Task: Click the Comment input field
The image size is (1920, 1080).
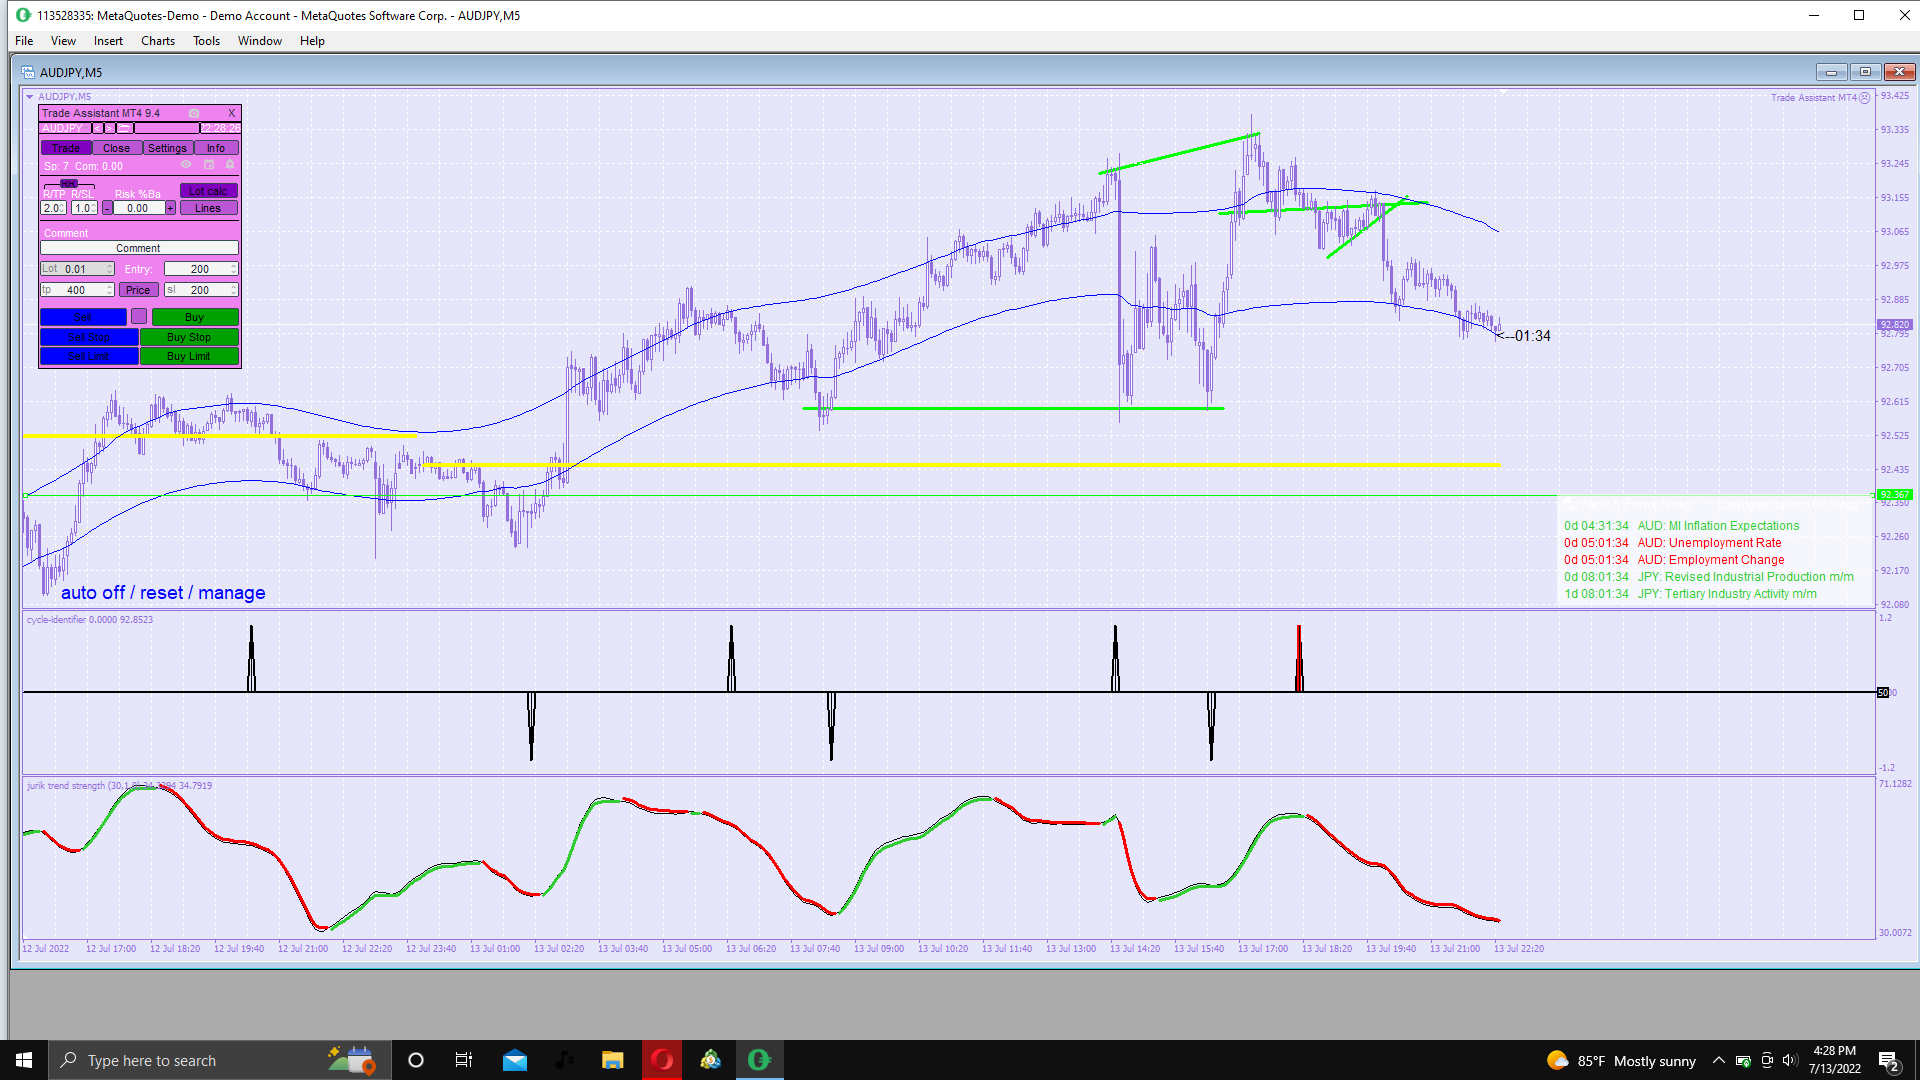Action: point(138,248)
